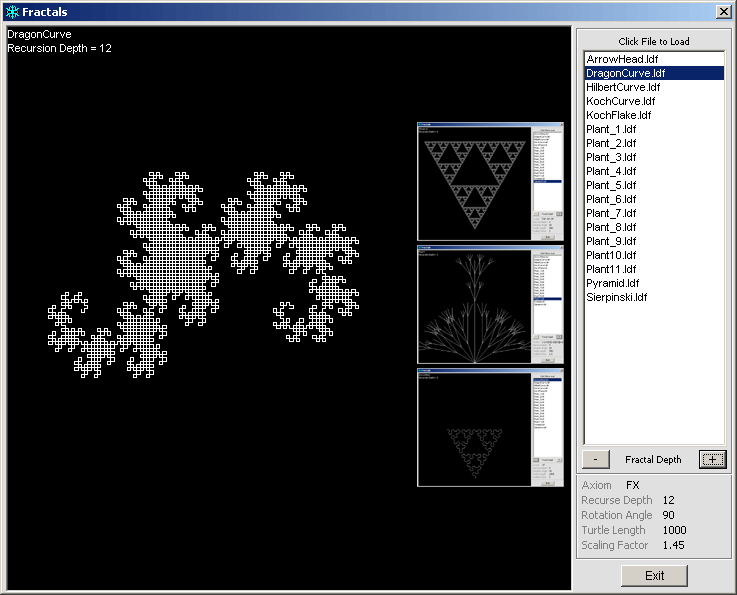Open KochFlake.ldf fractal definition
Viewport: 737px width, 595px height.
click(x=618, y=115)
